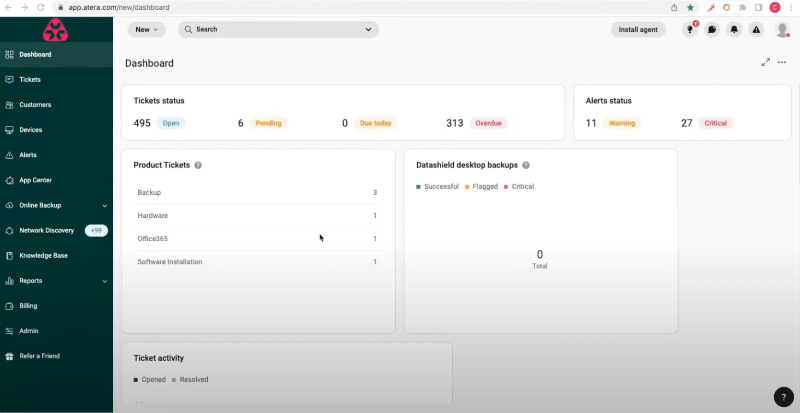This screenshot has width=800, height=413.
Task: Select the Software Installation tickets row
Action: point(258,262)
